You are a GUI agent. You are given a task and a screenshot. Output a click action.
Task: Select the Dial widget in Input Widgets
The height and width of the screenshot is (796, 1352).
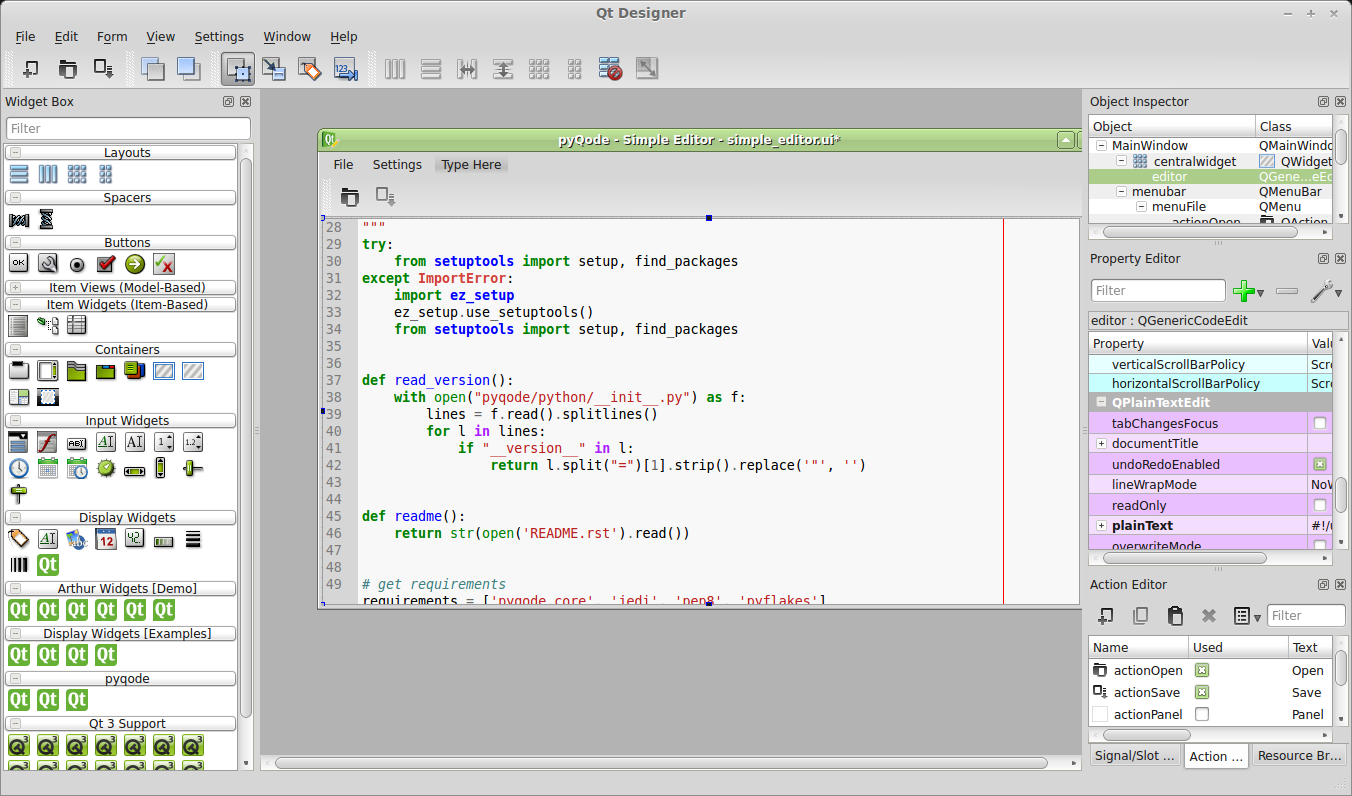pyautogui.click(x=106, y=468)
